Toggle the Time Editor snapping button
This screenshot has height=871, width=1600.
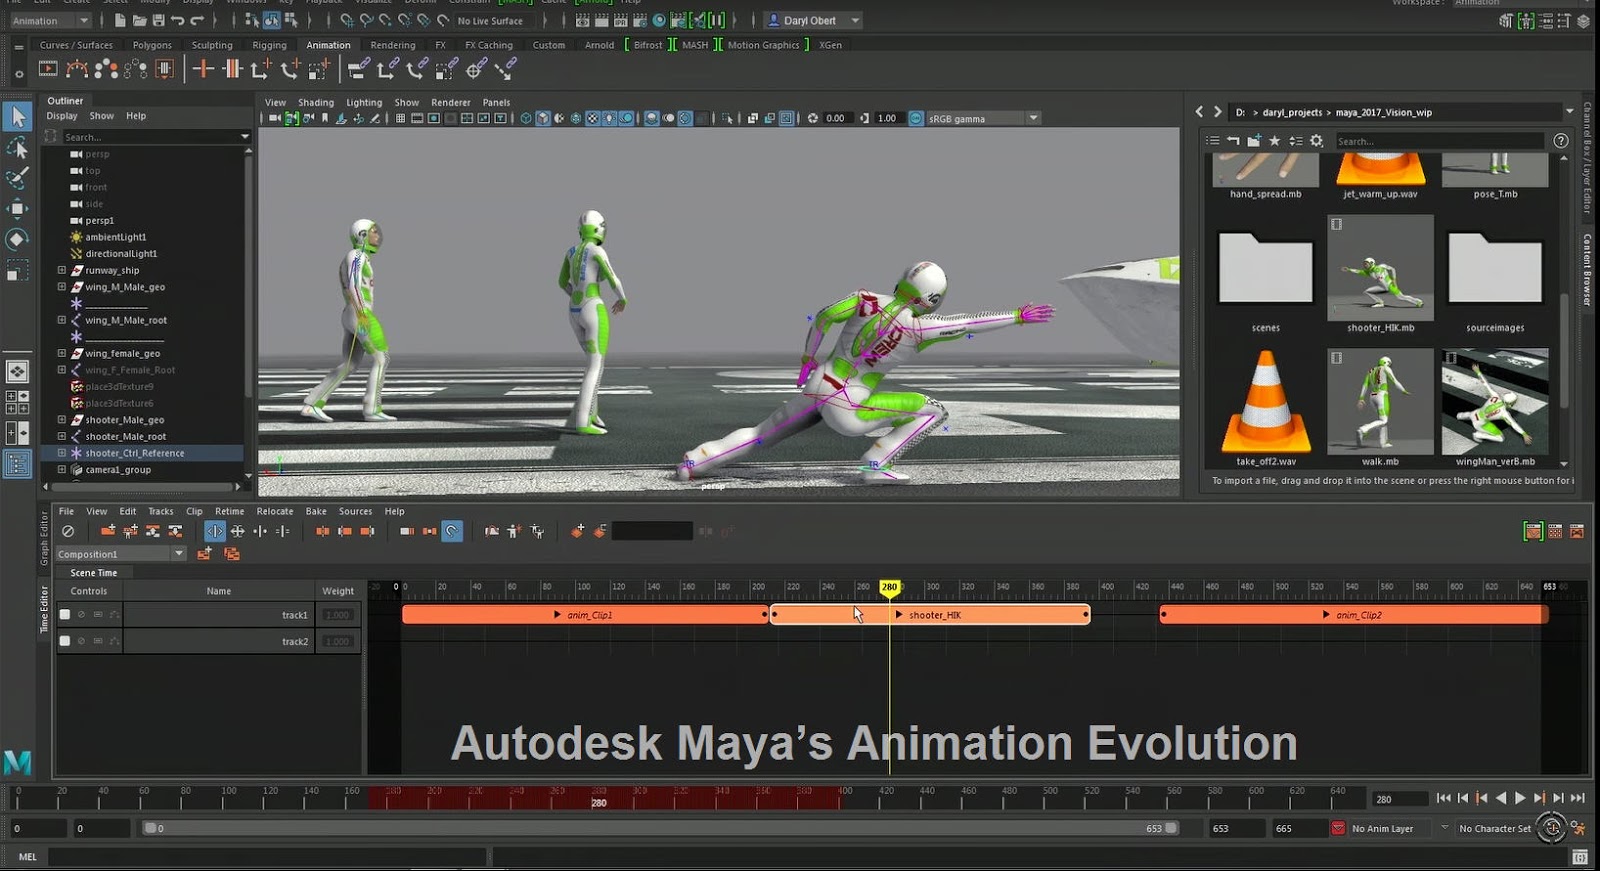pos(452,531)
